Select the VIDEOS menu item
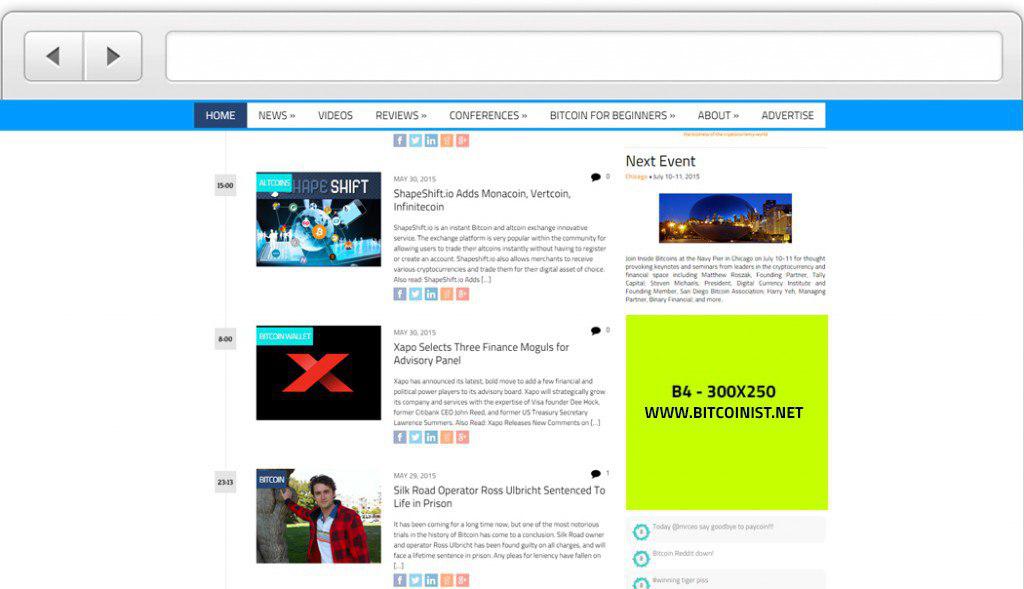This screenshot has height=589, width=1024. click(x=335, y=115)
